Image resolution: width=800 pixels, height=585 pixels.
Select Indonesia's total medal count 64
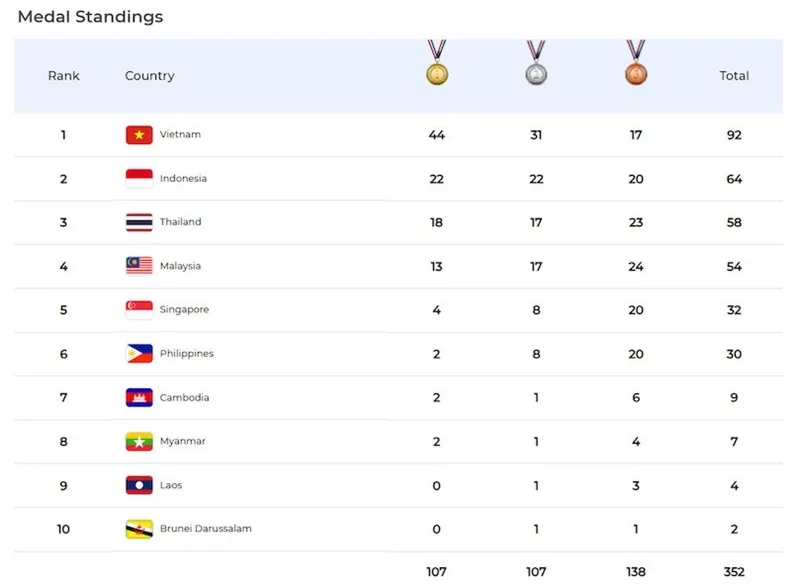[x=734, y=179]
